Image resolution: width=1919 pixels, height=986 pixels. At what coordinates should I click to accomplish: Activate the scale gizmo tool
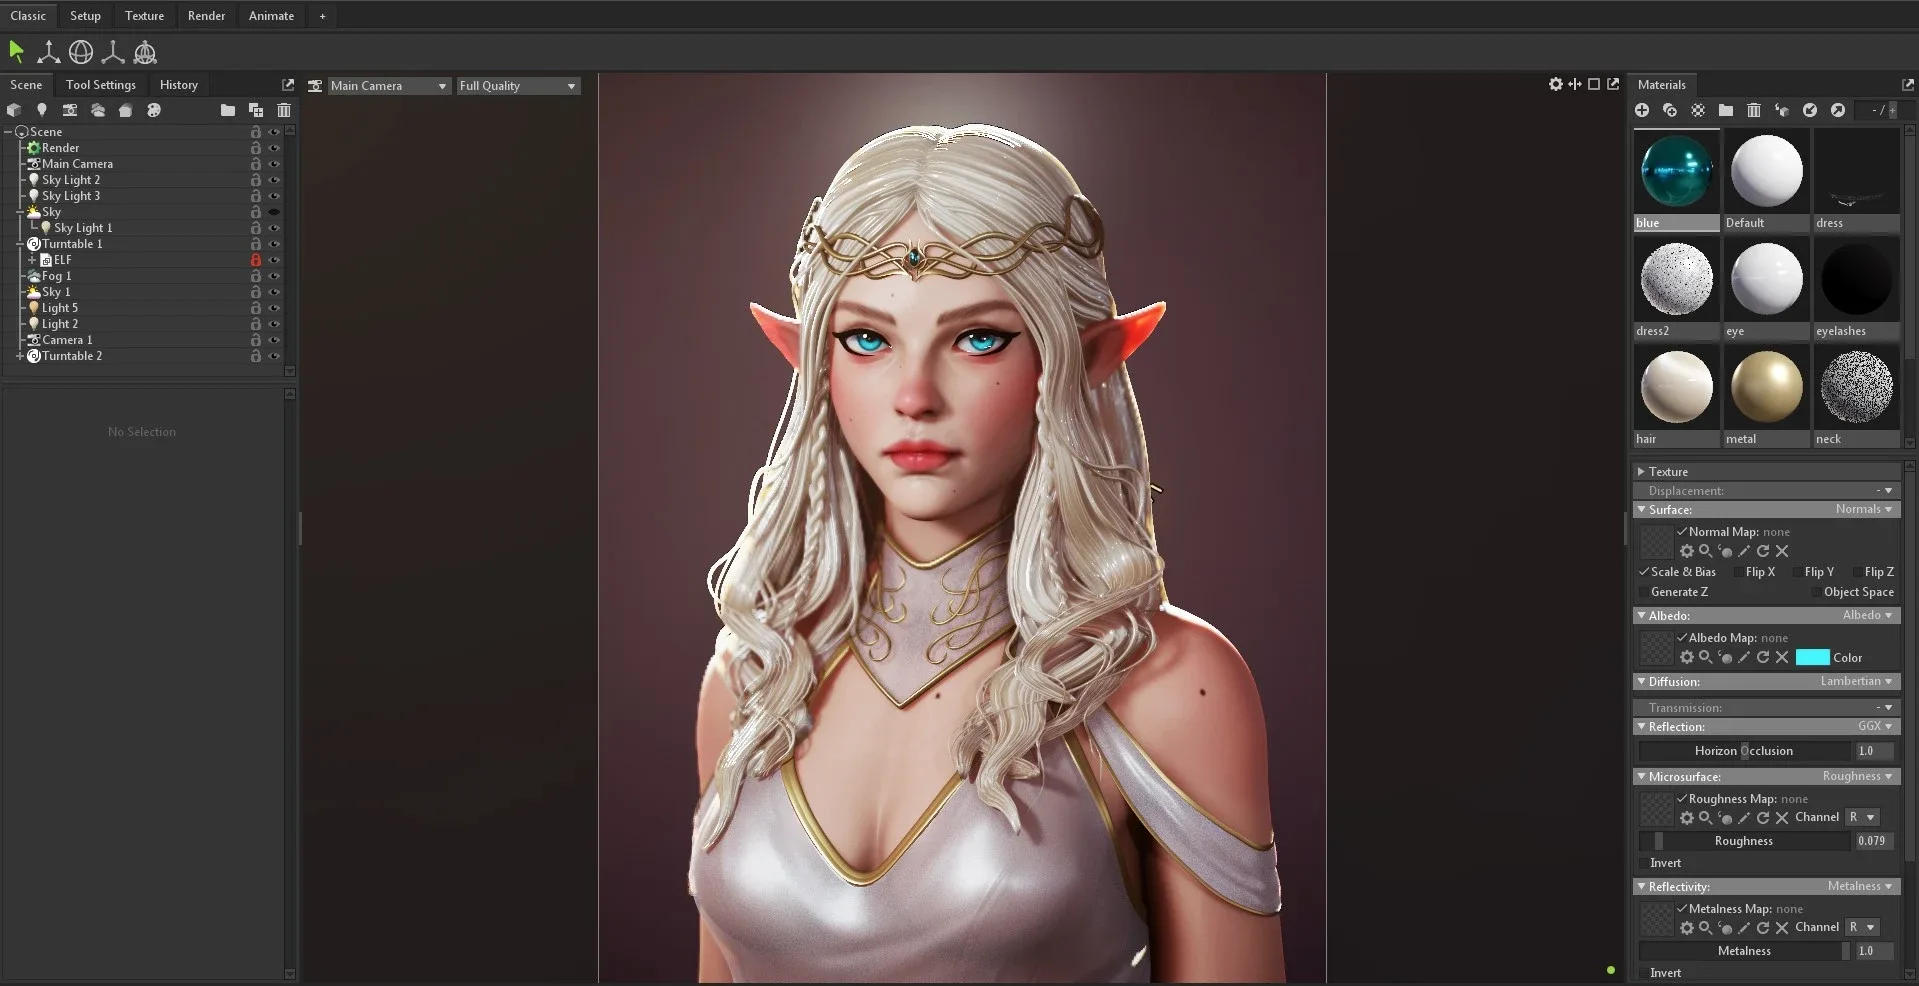click(113, 52)
